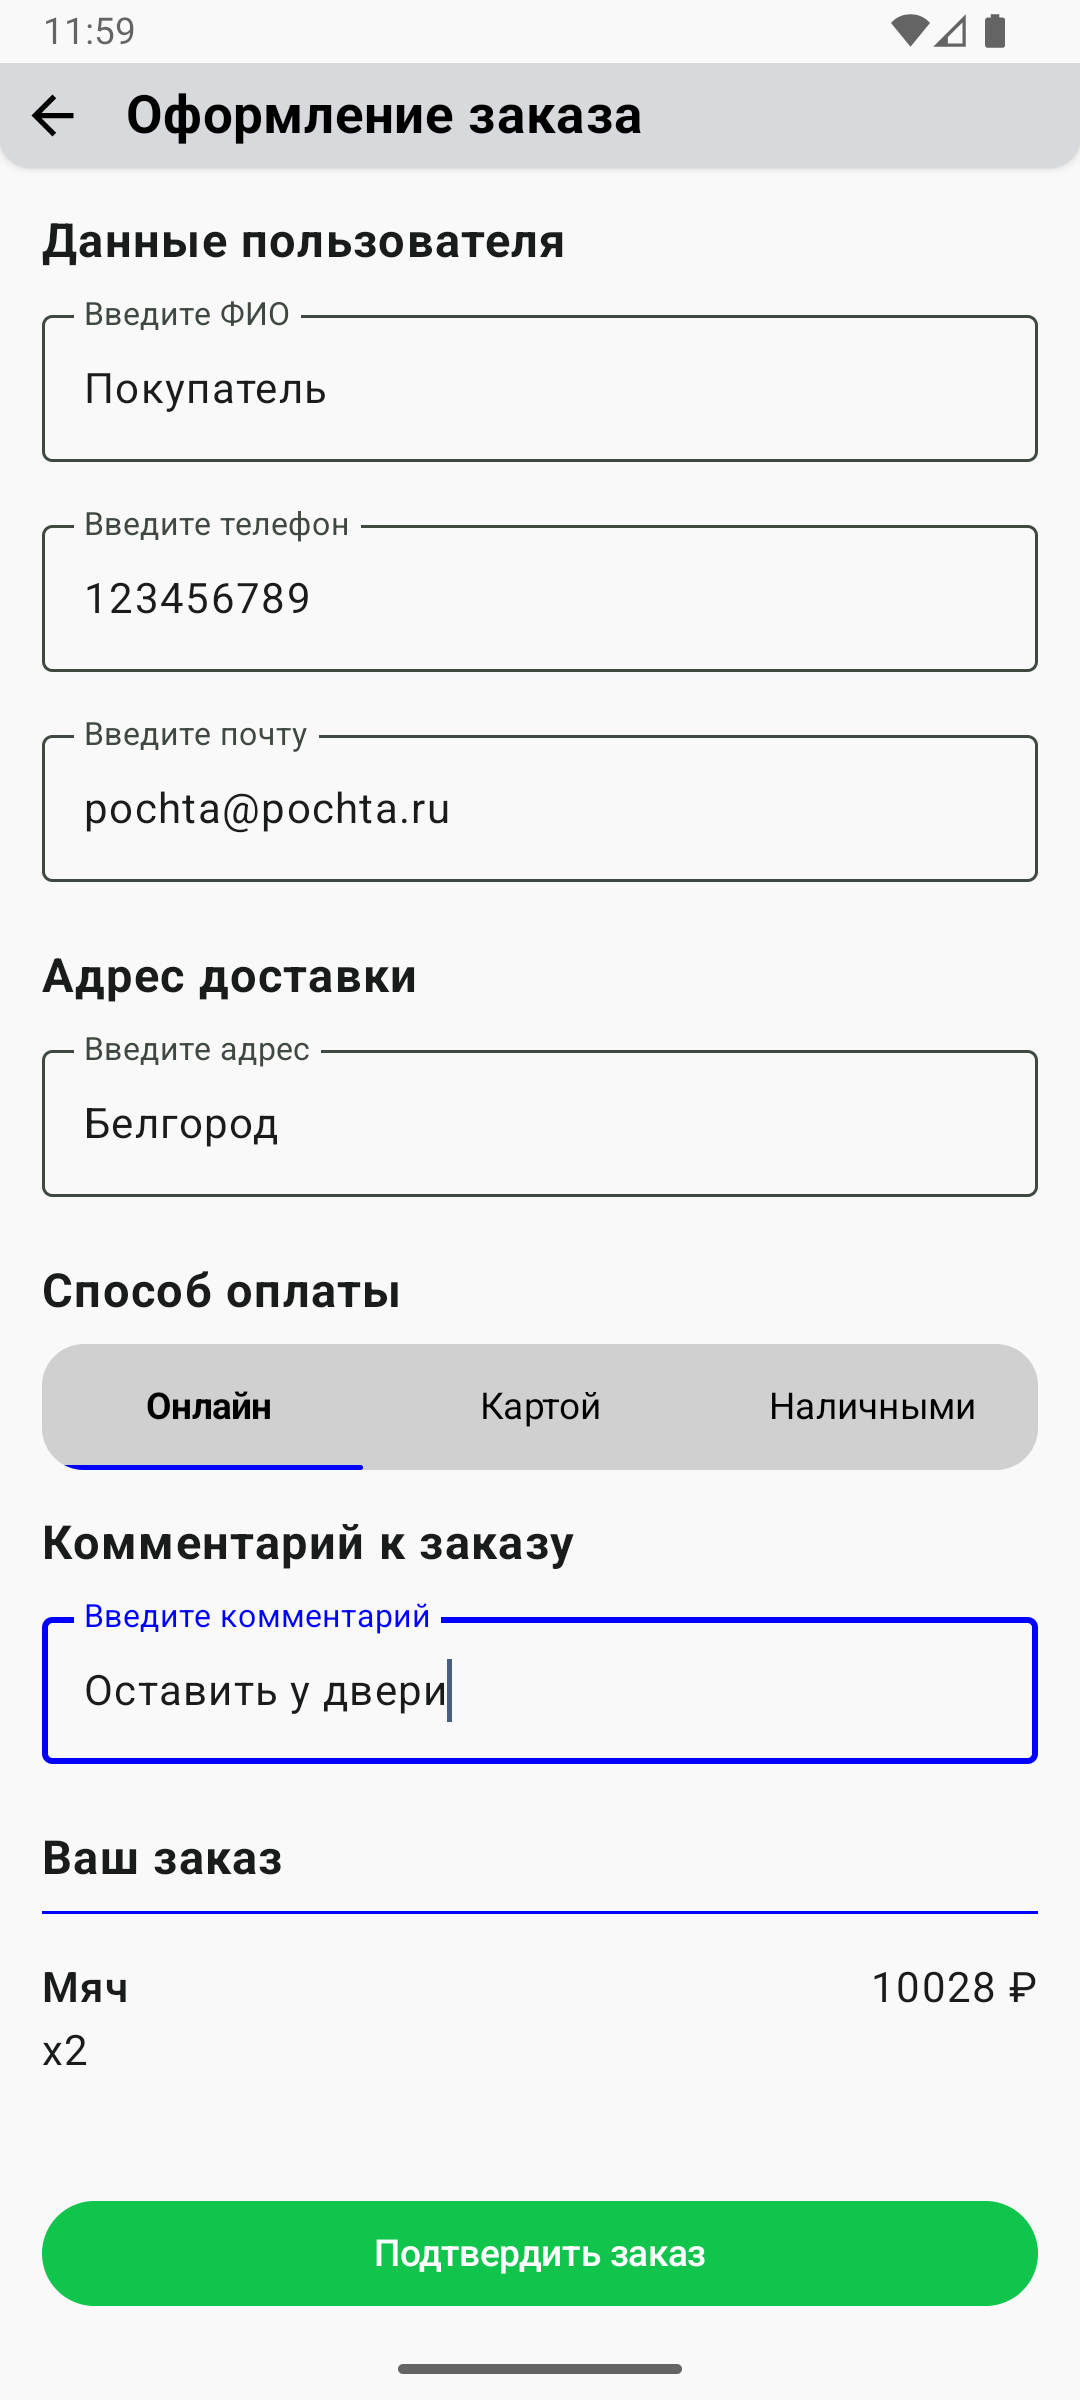Edit the email address field
This screenshot has width=1080, height=2400.
coord(540,809)
